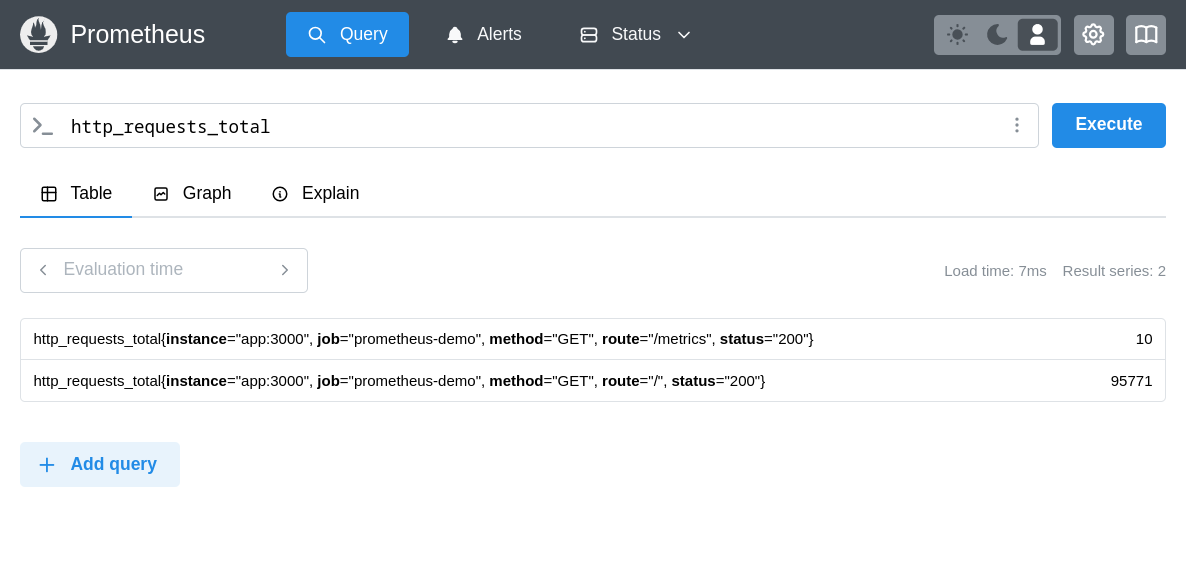Open settings via gear icon
The image size is (1186, 585).
point(1094,35)
